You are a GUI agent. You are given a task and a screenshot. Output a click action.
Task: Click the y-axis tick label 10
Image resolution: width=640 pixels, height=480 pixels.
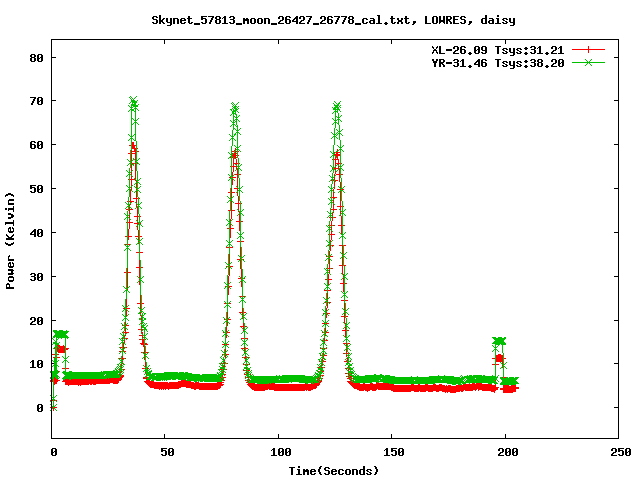(36, 364)
